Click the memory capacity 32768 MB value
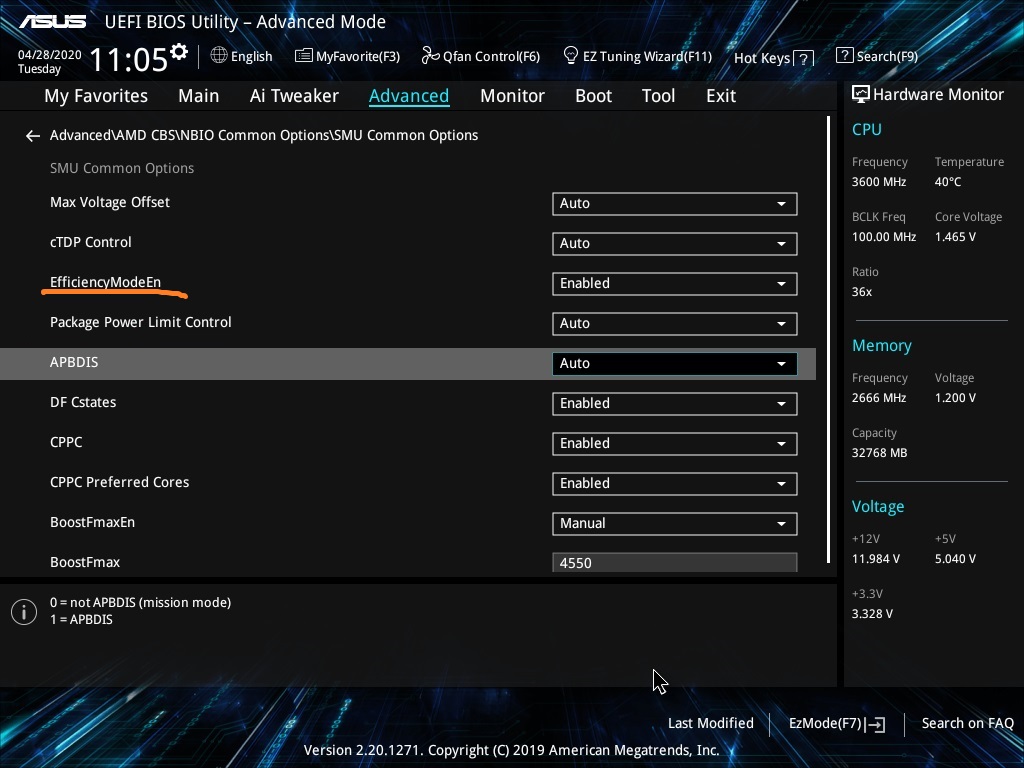Viewport: 1024px width, 768px height. [880, 453]
